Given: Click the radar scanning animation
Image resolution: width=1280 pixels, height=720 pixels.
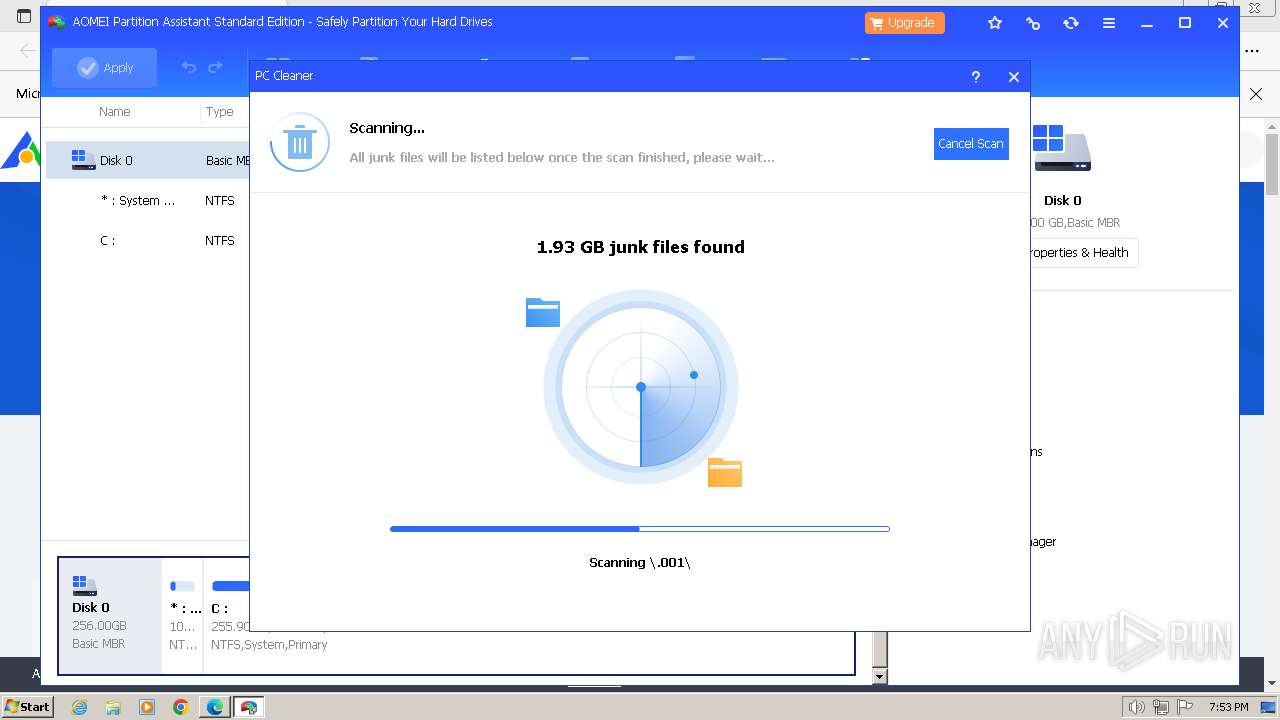Looking at the screenshot, I should click(x=641, y=387).
